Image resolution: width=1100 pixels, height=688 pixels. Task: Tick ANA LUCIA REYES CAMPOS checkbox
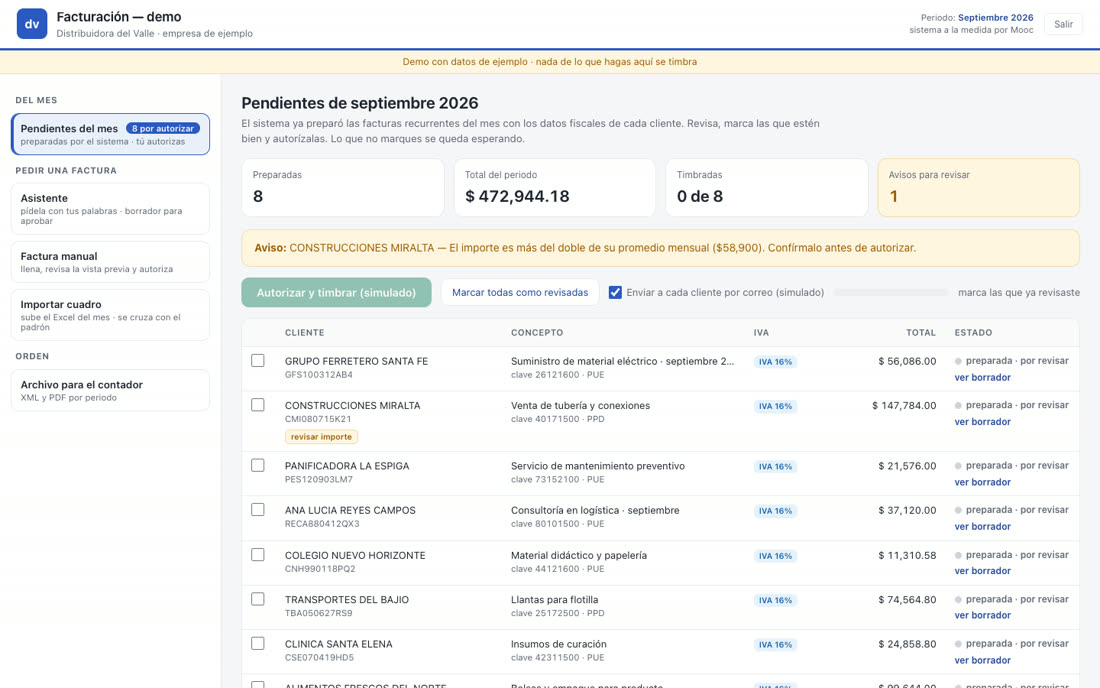[x=257, y=509]
